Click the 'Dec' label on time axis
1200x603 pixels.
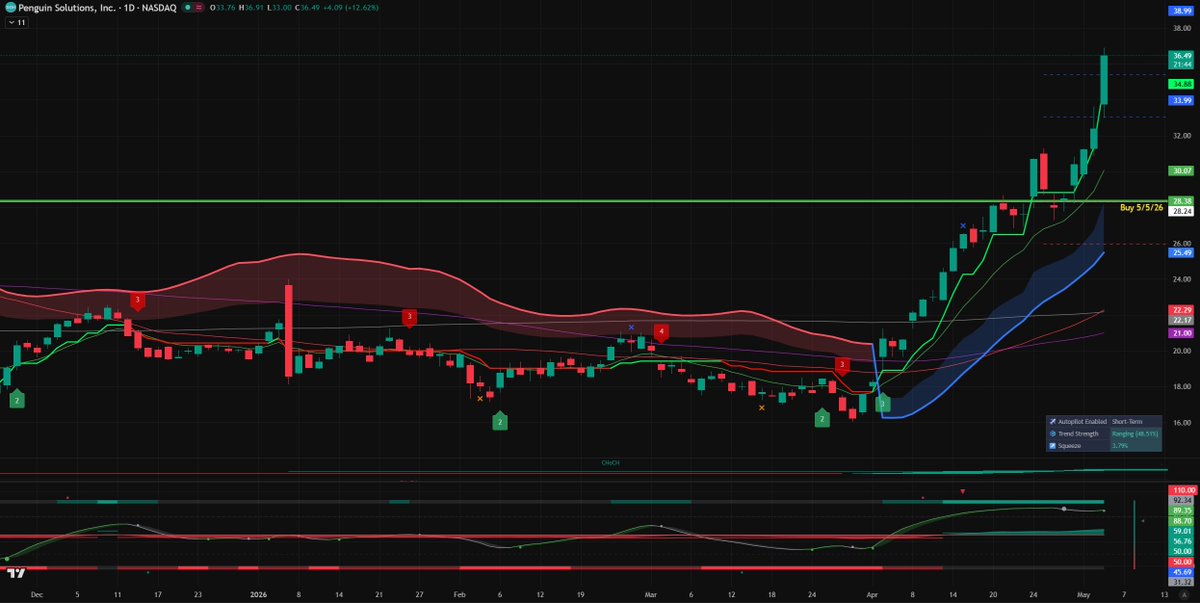(37, 594)
